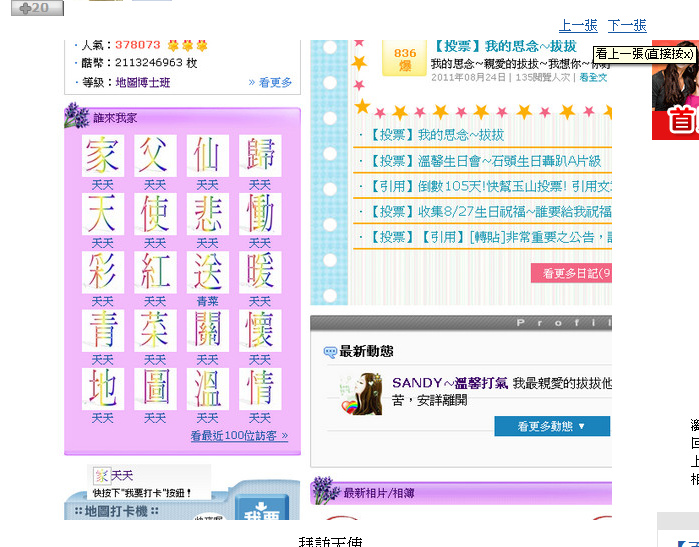Open the 青菜 visitor name link

point(208,301)
